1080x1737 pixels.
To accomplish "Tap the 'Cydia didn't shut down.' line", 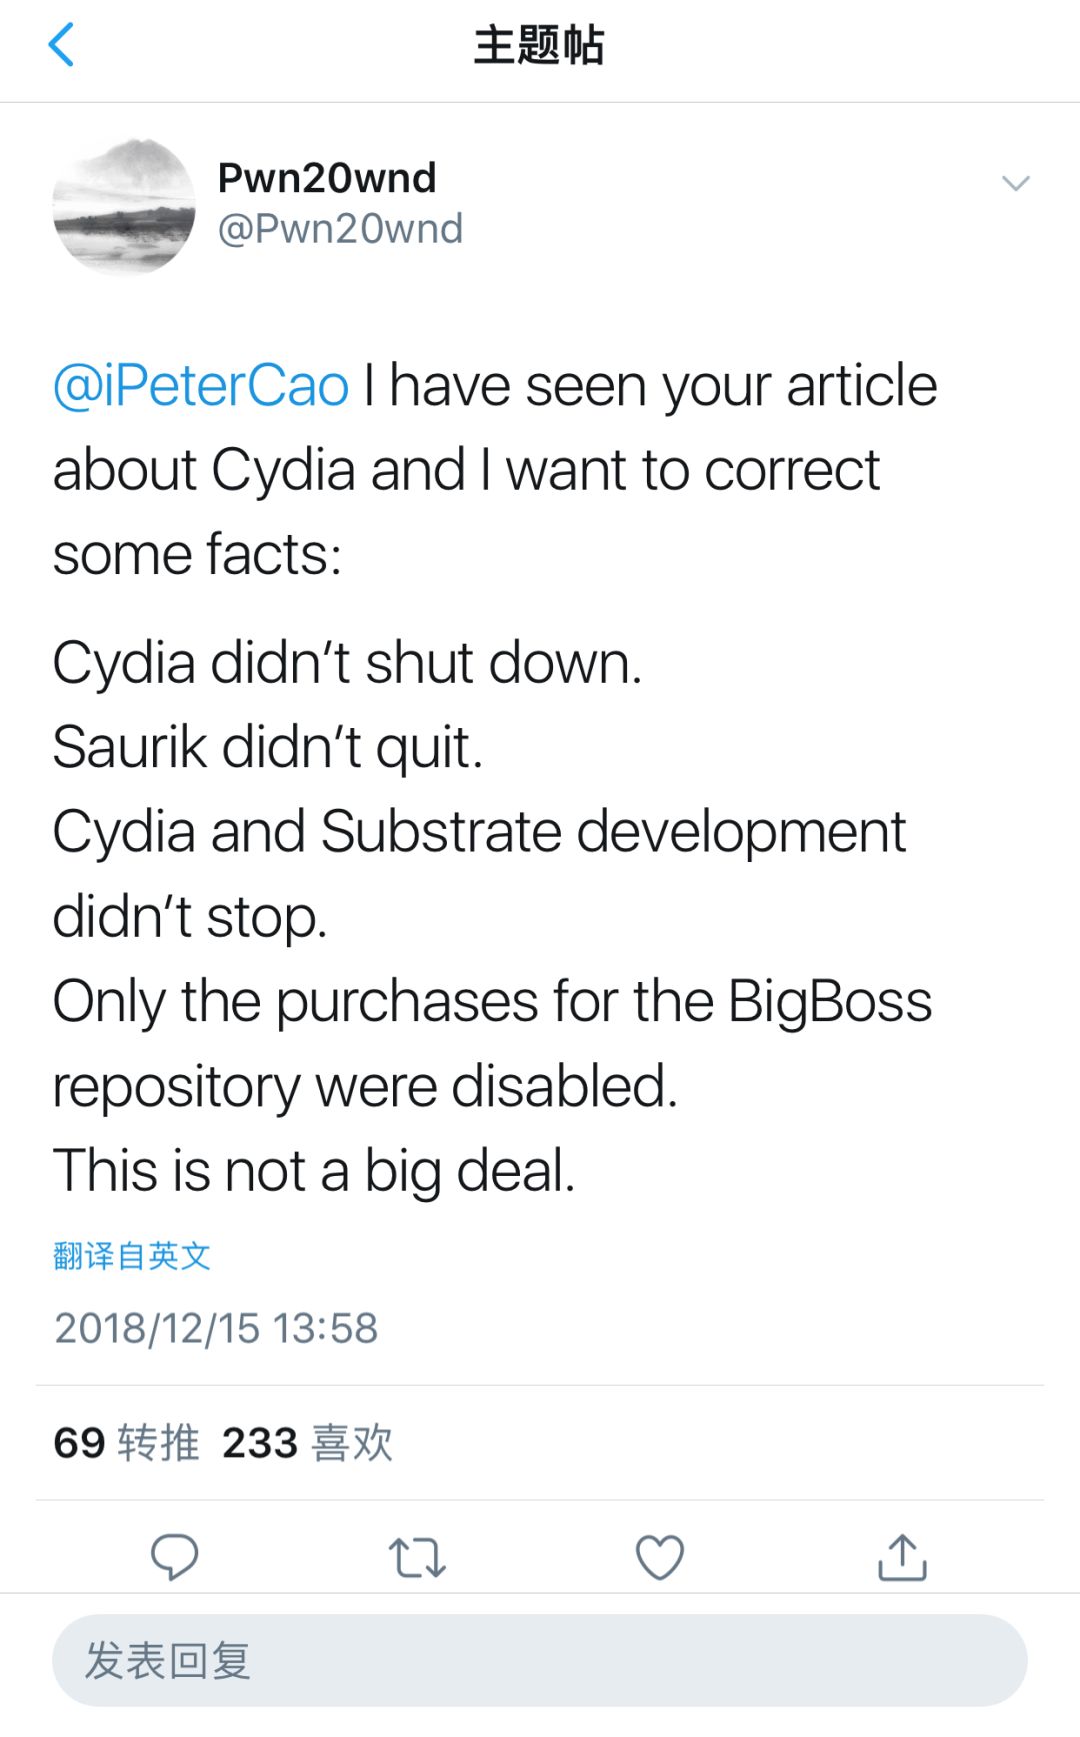I will coord(347,663).
